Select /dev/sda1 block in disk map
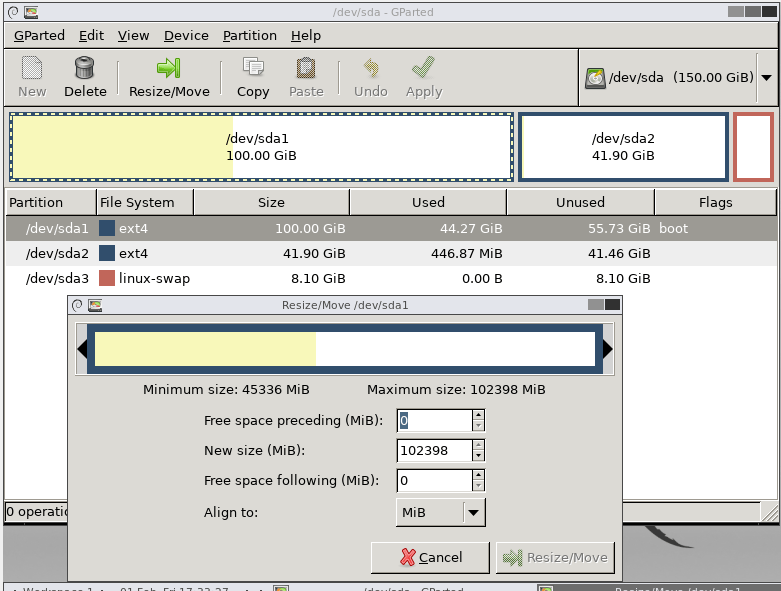 coord(261,147)
